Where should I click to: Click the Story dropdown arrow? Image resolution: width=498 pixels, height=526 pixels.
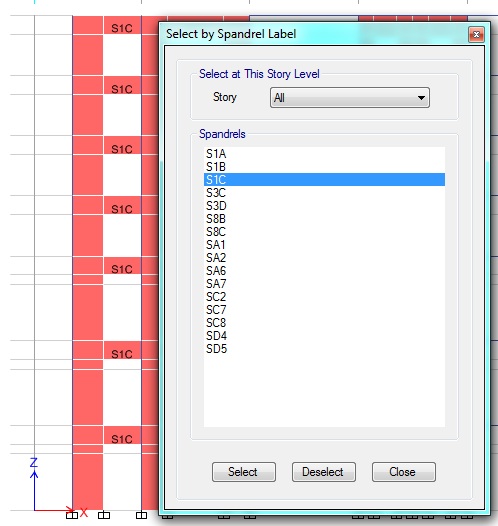(421, 98)
